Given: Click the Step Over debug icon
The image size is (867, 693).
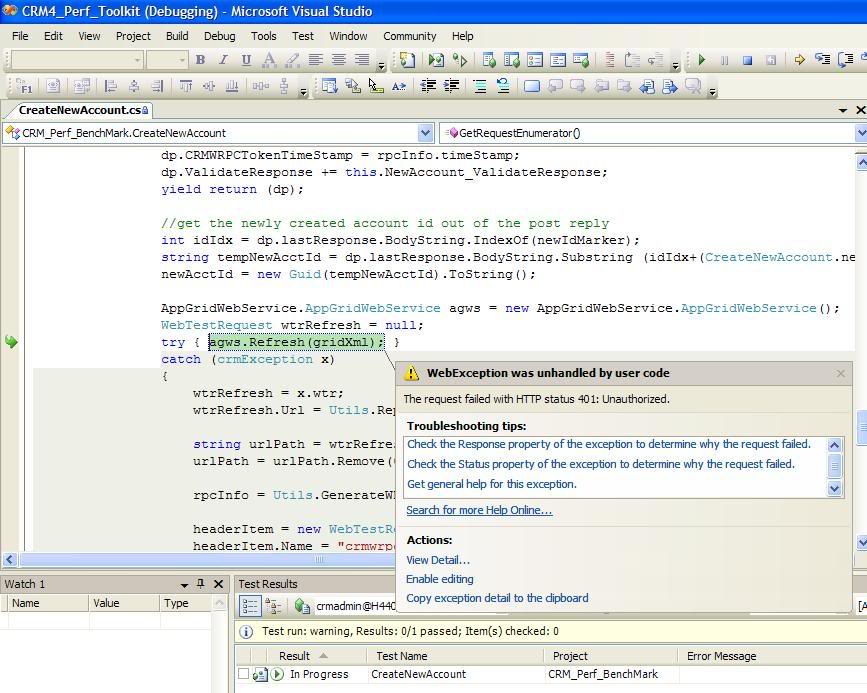Looking at the screenshot, I should tap(846, 59).
